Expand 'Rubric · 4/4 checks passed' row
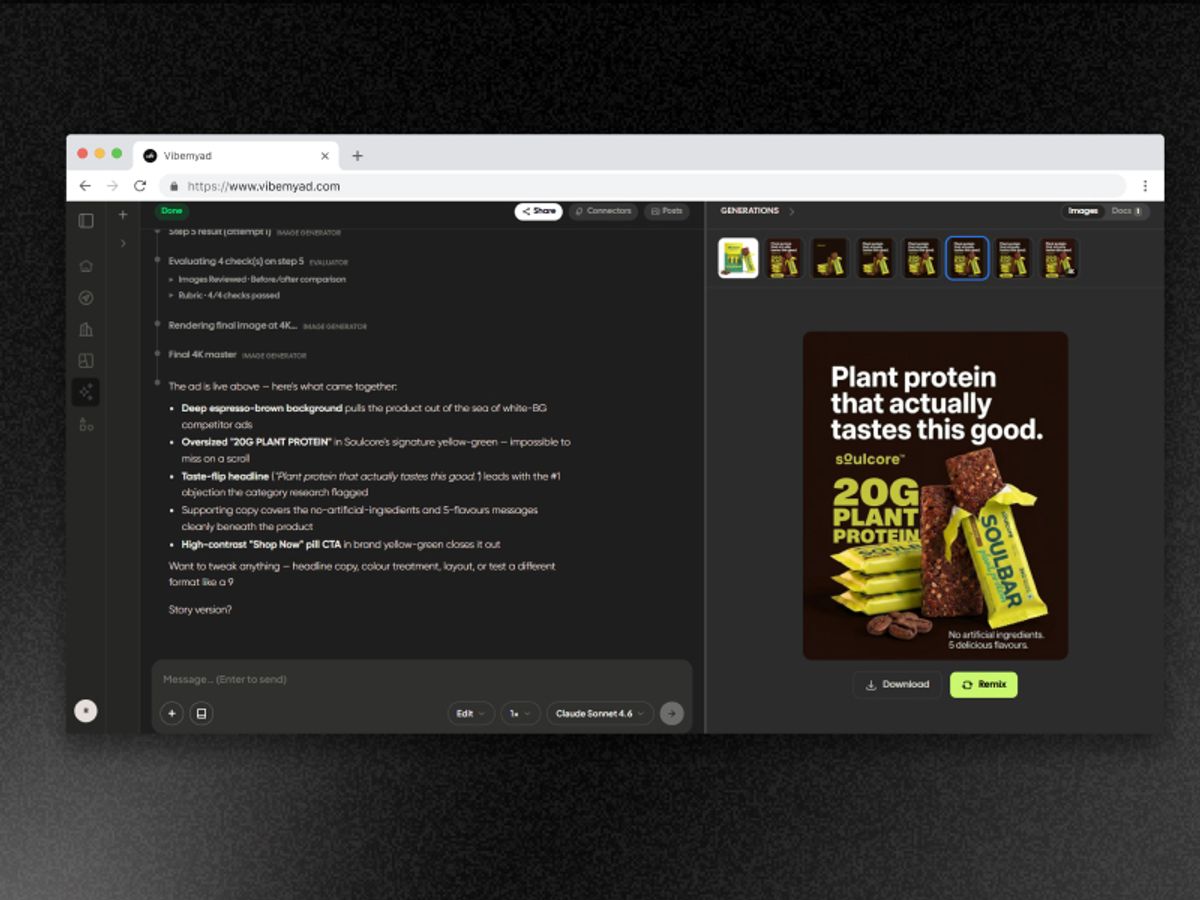The height and width of the screenshot is (900, 1200). 224,295
